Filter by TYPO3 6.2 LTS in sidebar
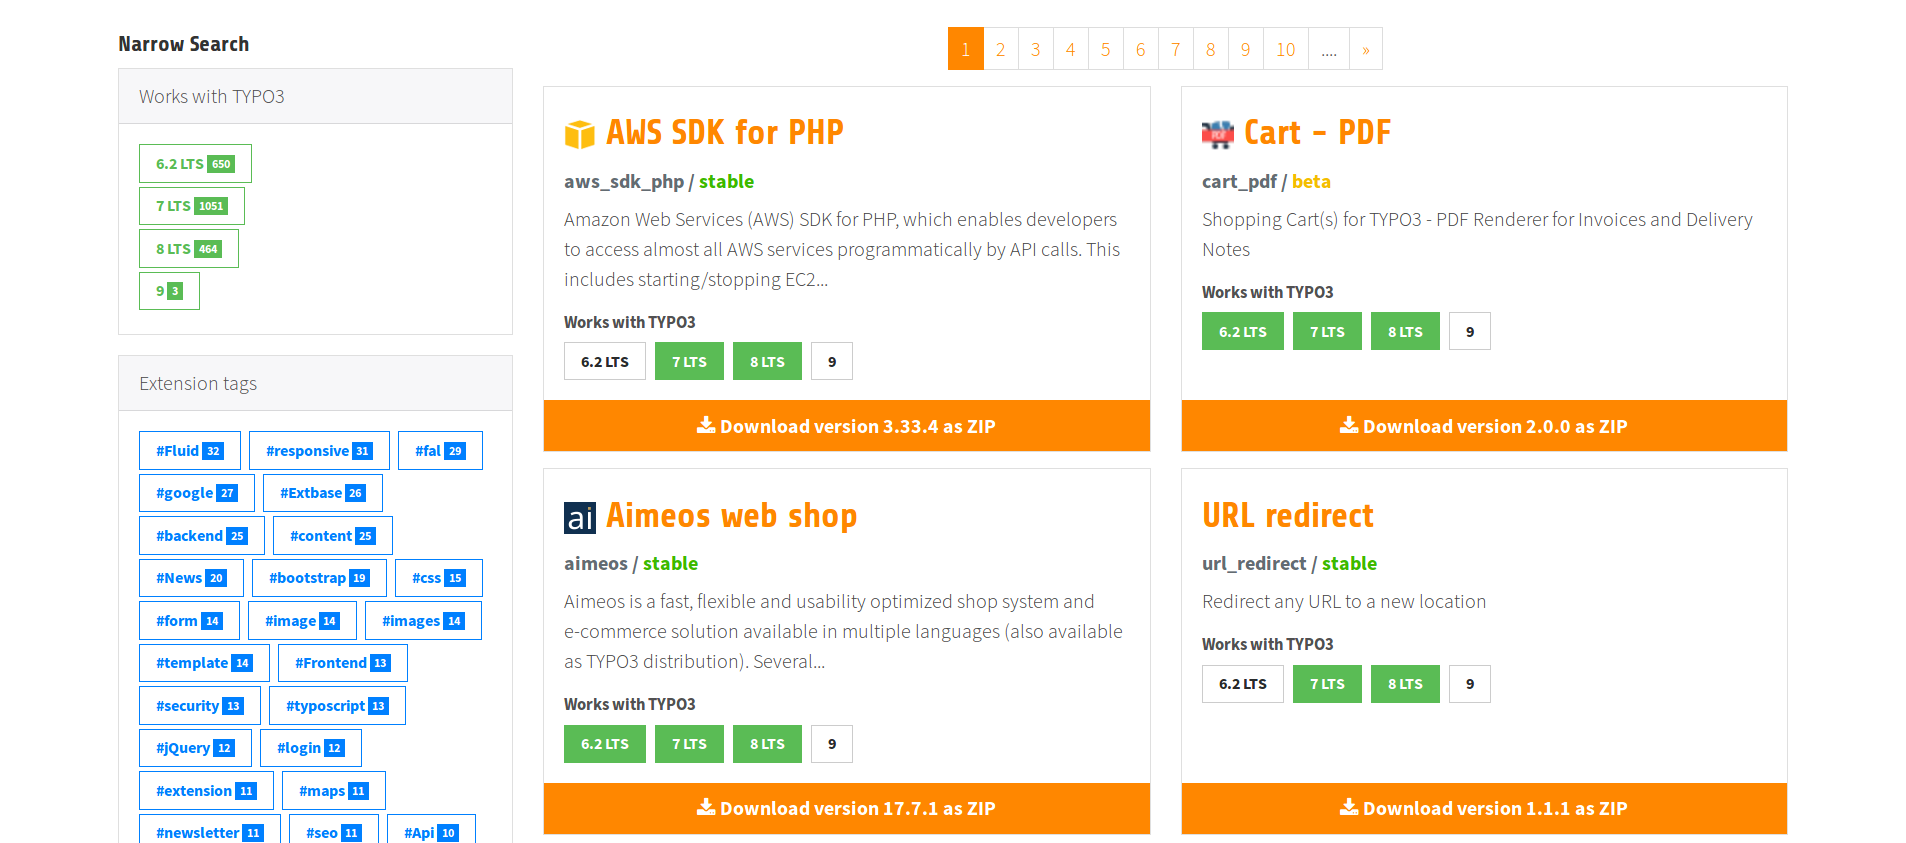Viewport: 1906px width, 843px height. [x=195, y=164]
